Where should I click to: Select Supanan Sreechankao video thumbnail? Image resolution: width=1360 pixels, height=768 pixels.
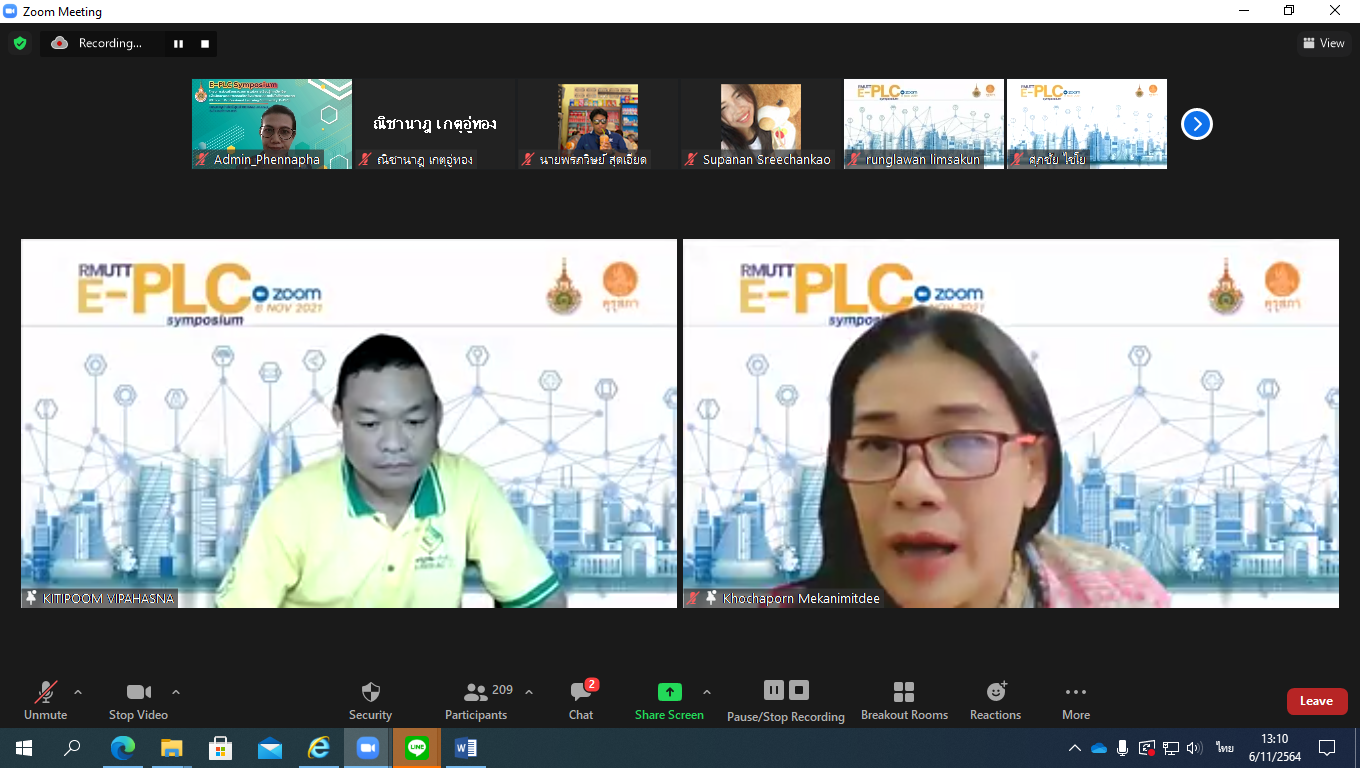[x=760, y=124]
